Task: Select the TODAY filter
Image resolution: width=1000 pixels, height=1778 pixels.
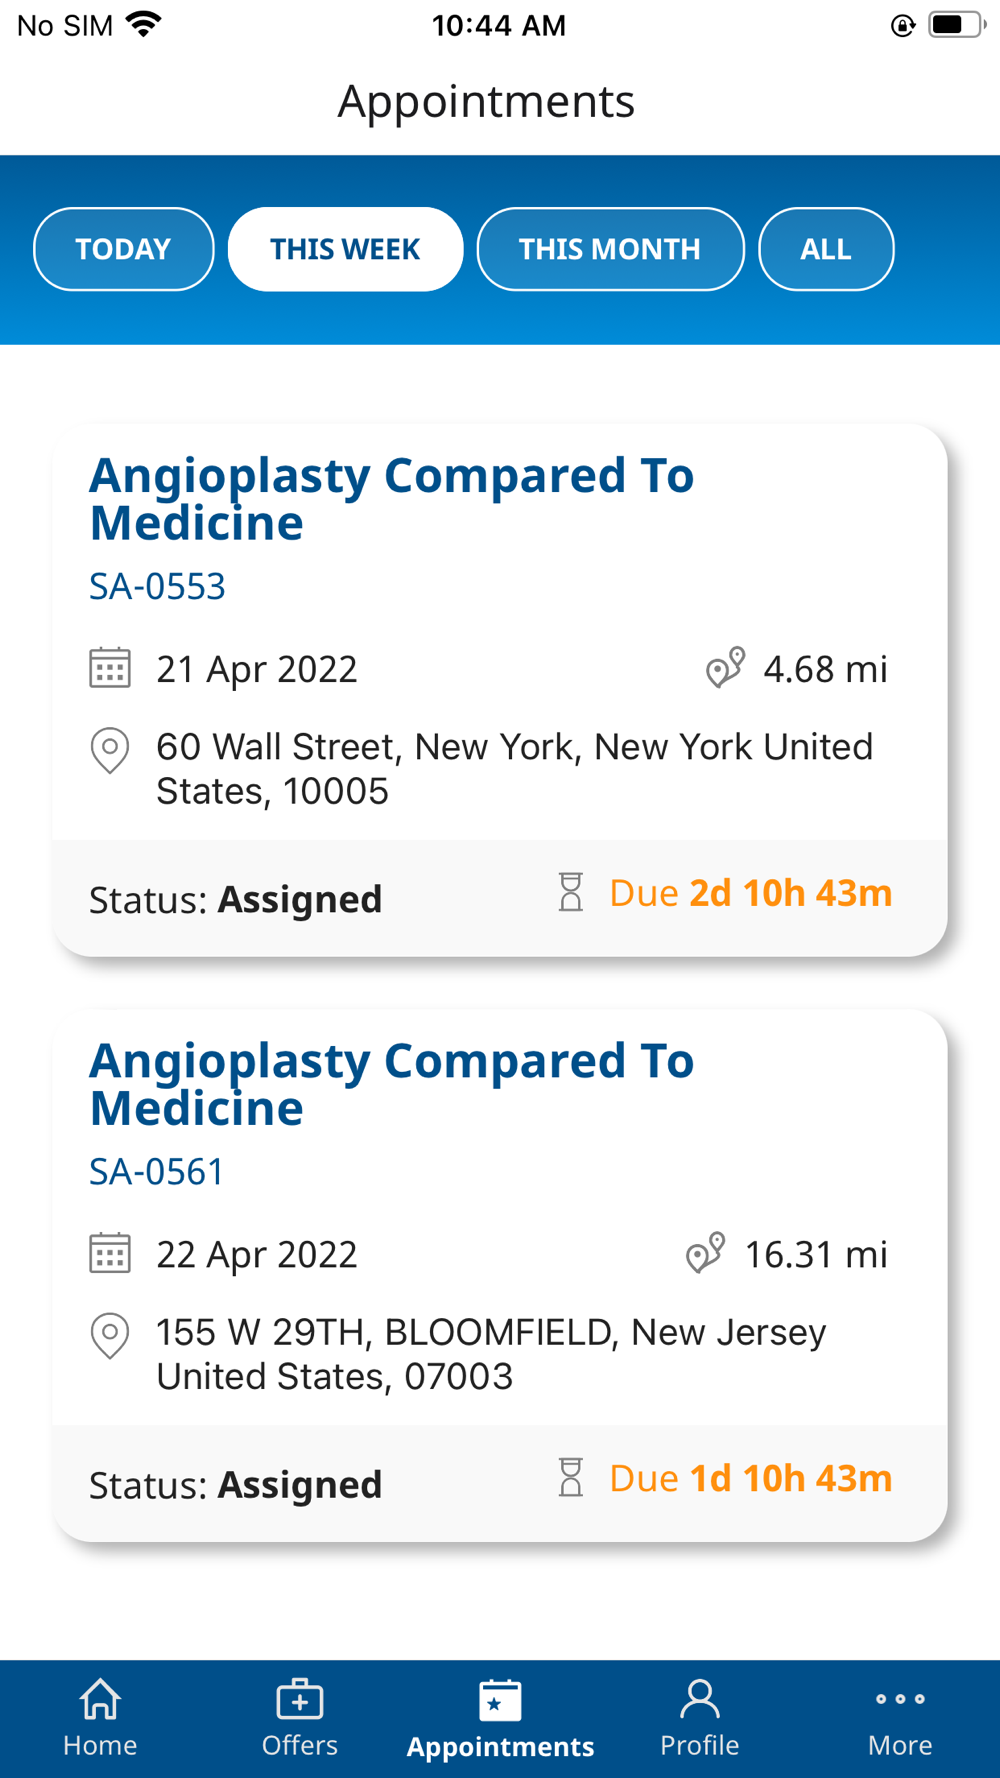Action: coord(123,249)
